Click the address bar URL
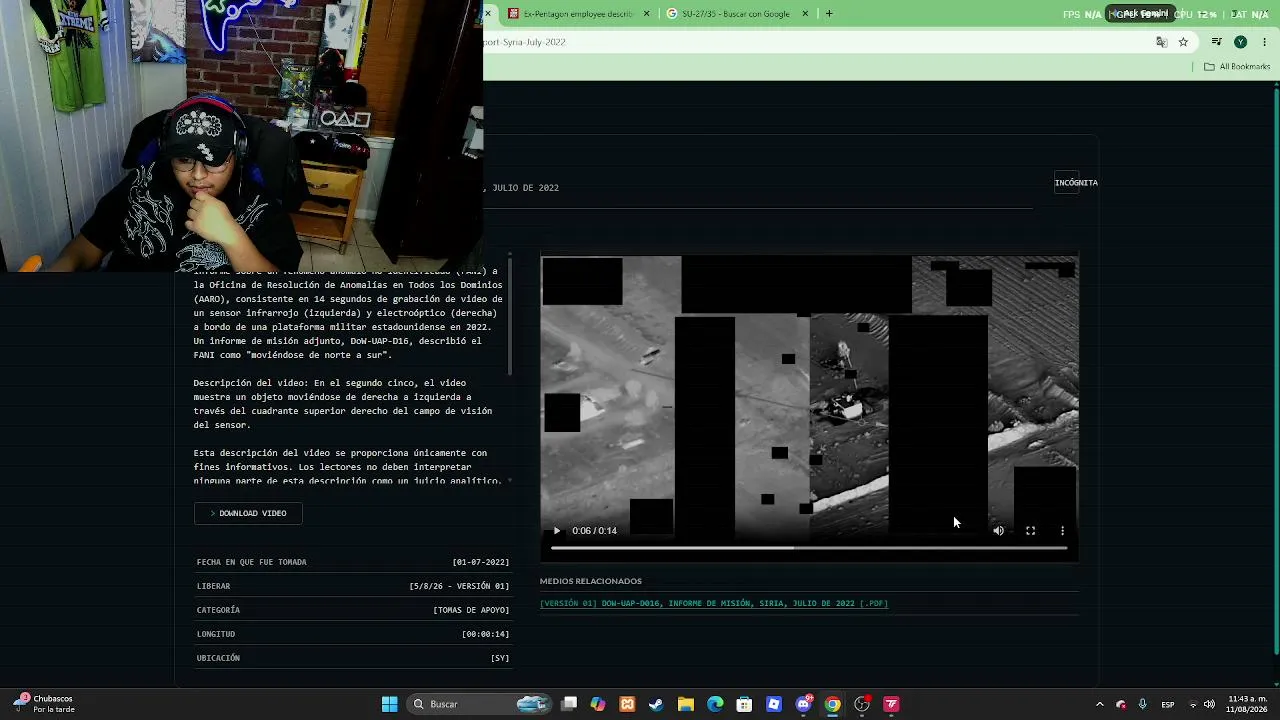 tap(526, 42)
